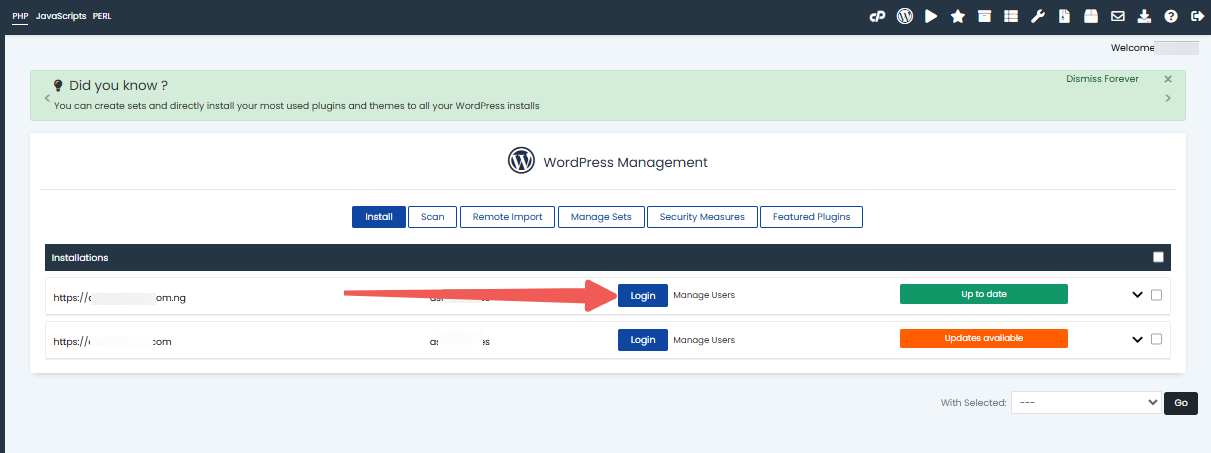Open the Scan tab
The height and width of the screenshot is (453, 1211).
433,217
